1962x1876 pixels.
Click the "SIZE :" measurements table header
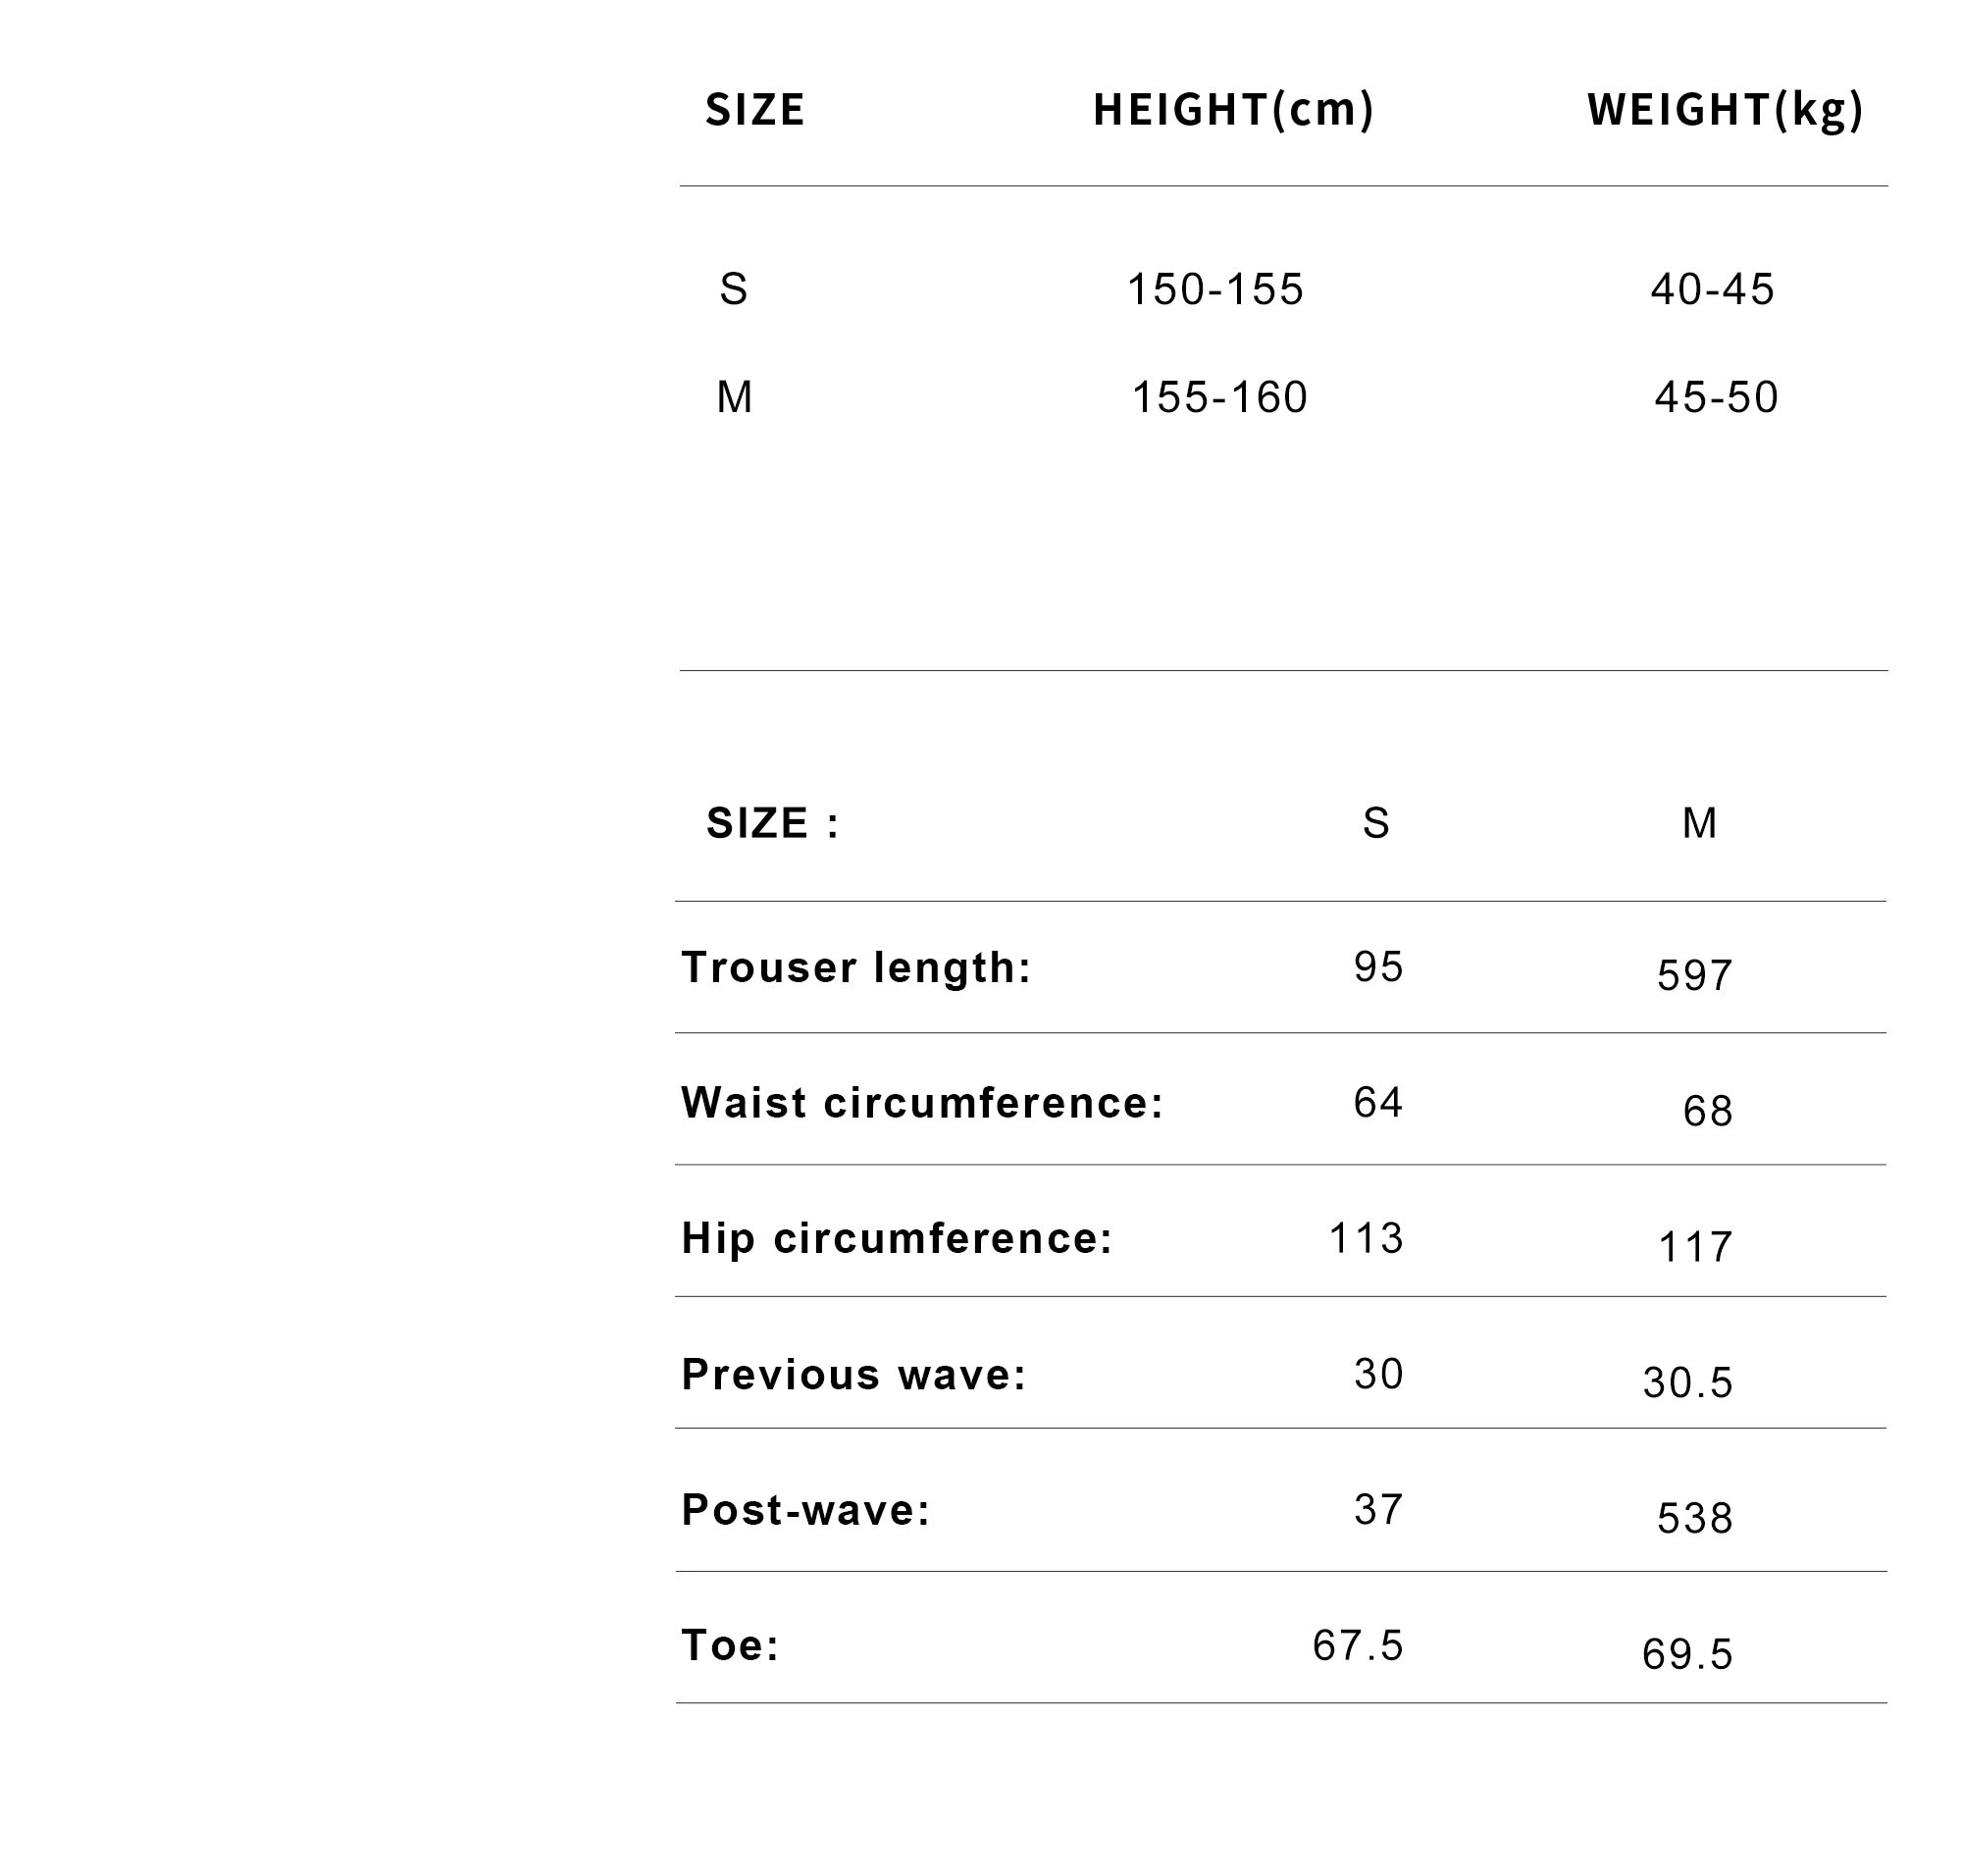click(773, 824)
